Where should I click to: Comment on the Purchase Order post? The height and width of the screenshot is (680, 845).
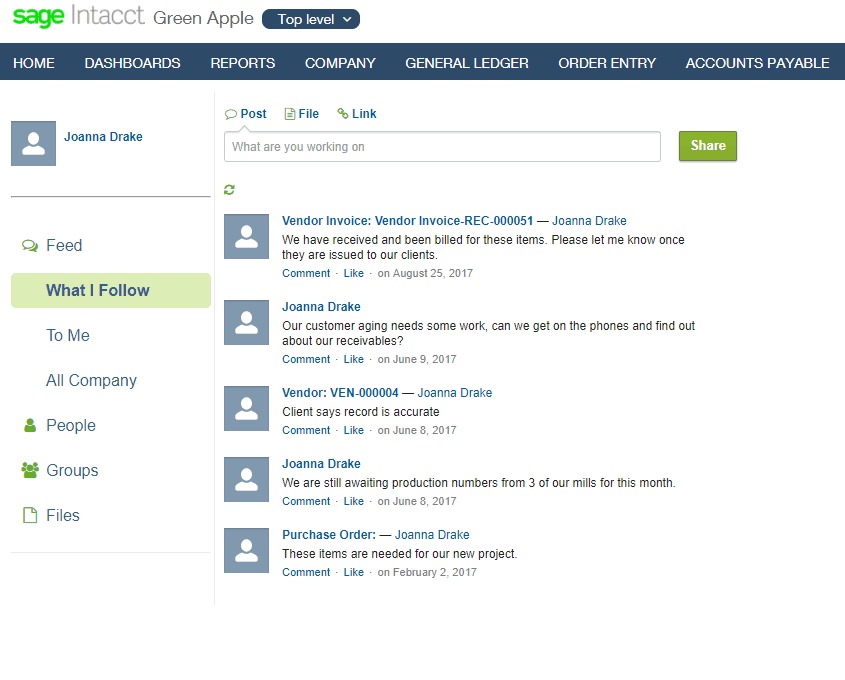[306, 573]
